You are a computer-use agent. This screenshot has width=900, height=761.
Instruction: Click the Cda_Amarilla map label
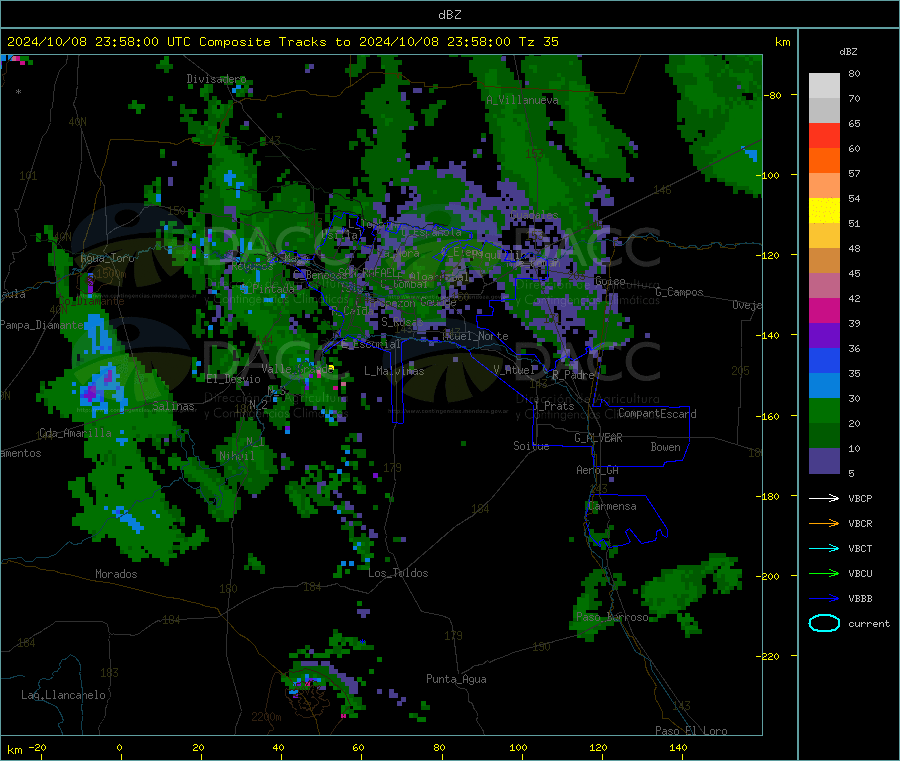tap(75, 433)
